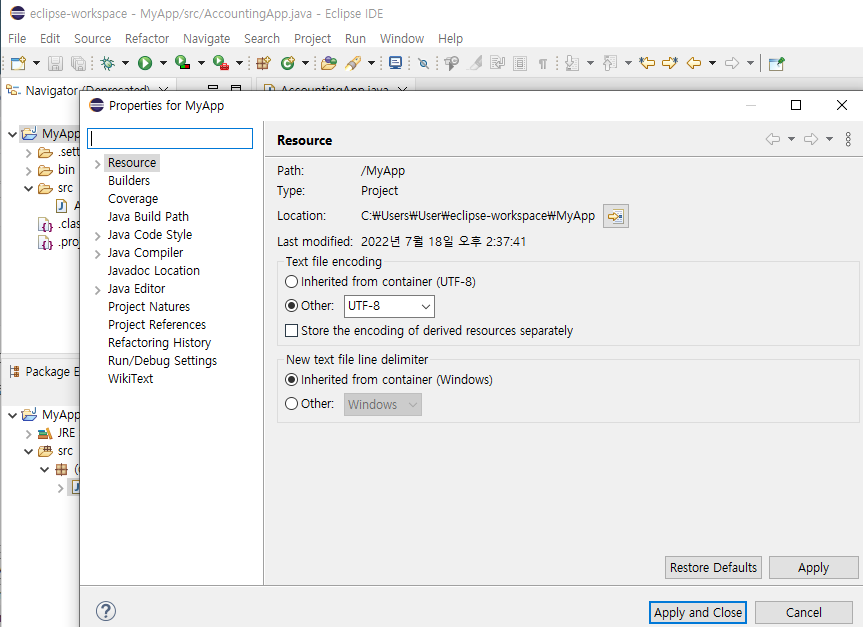This screenshot has height=627, width=863.
Task: Open dropdown arrow next to Run icon
Action: point(163,63)
